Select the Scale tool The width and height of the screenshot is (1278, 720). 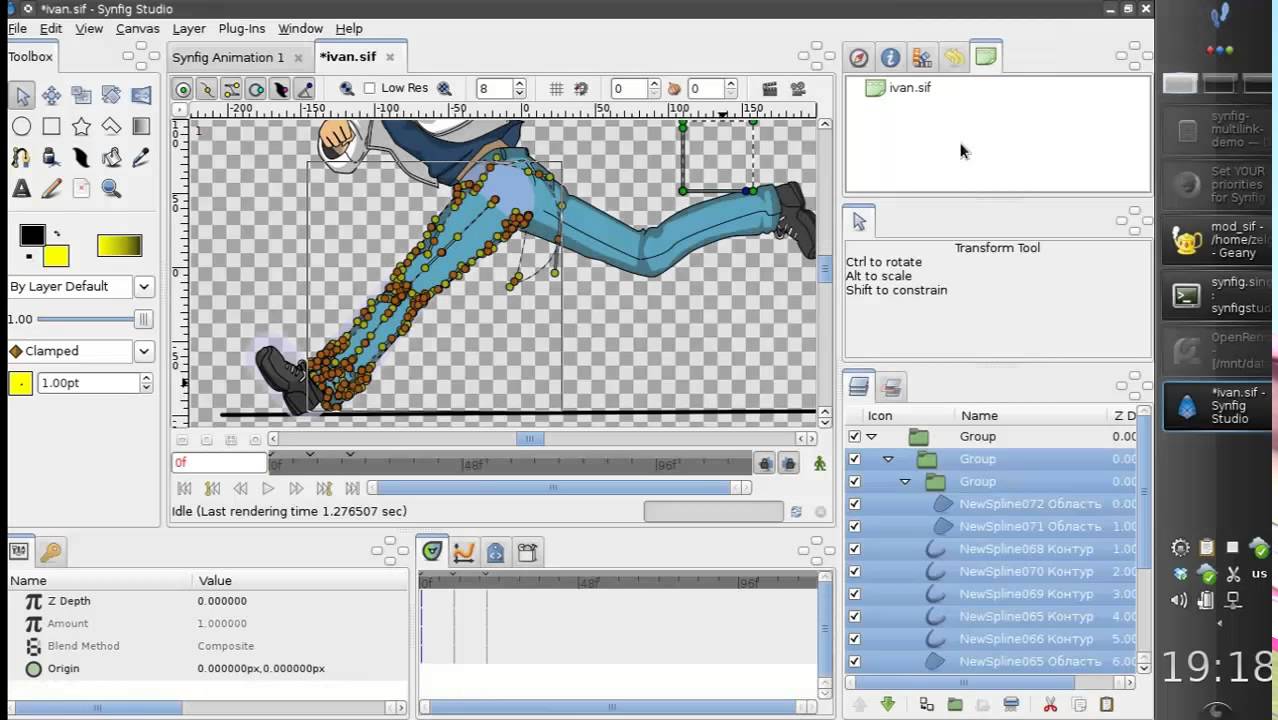pyautogui.click(x=81, y=96)
